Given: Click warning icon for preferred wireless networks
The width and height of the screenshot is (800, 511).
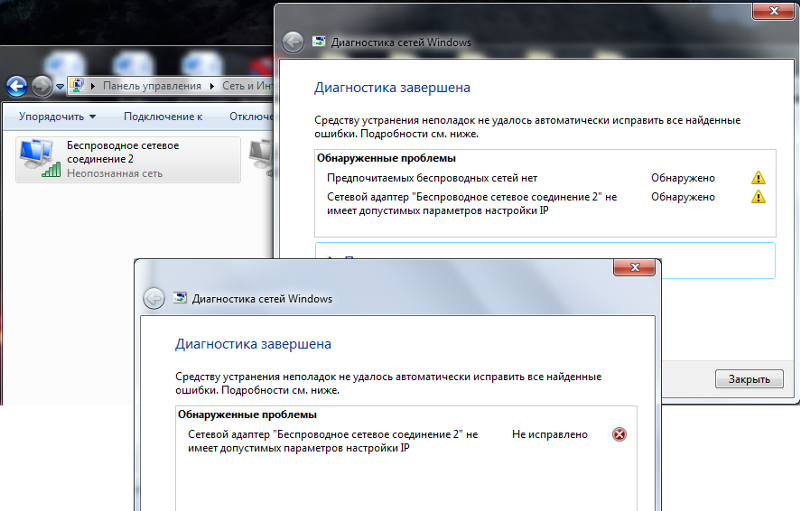Looking at the screenshot, I should pos(758,177).
